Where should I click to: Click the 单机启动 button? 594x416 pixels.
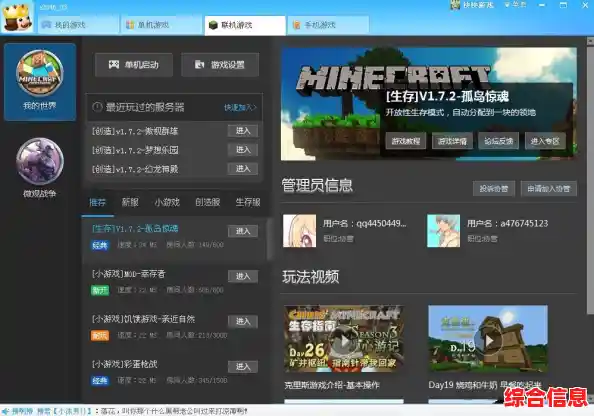(x=134, y=65)
